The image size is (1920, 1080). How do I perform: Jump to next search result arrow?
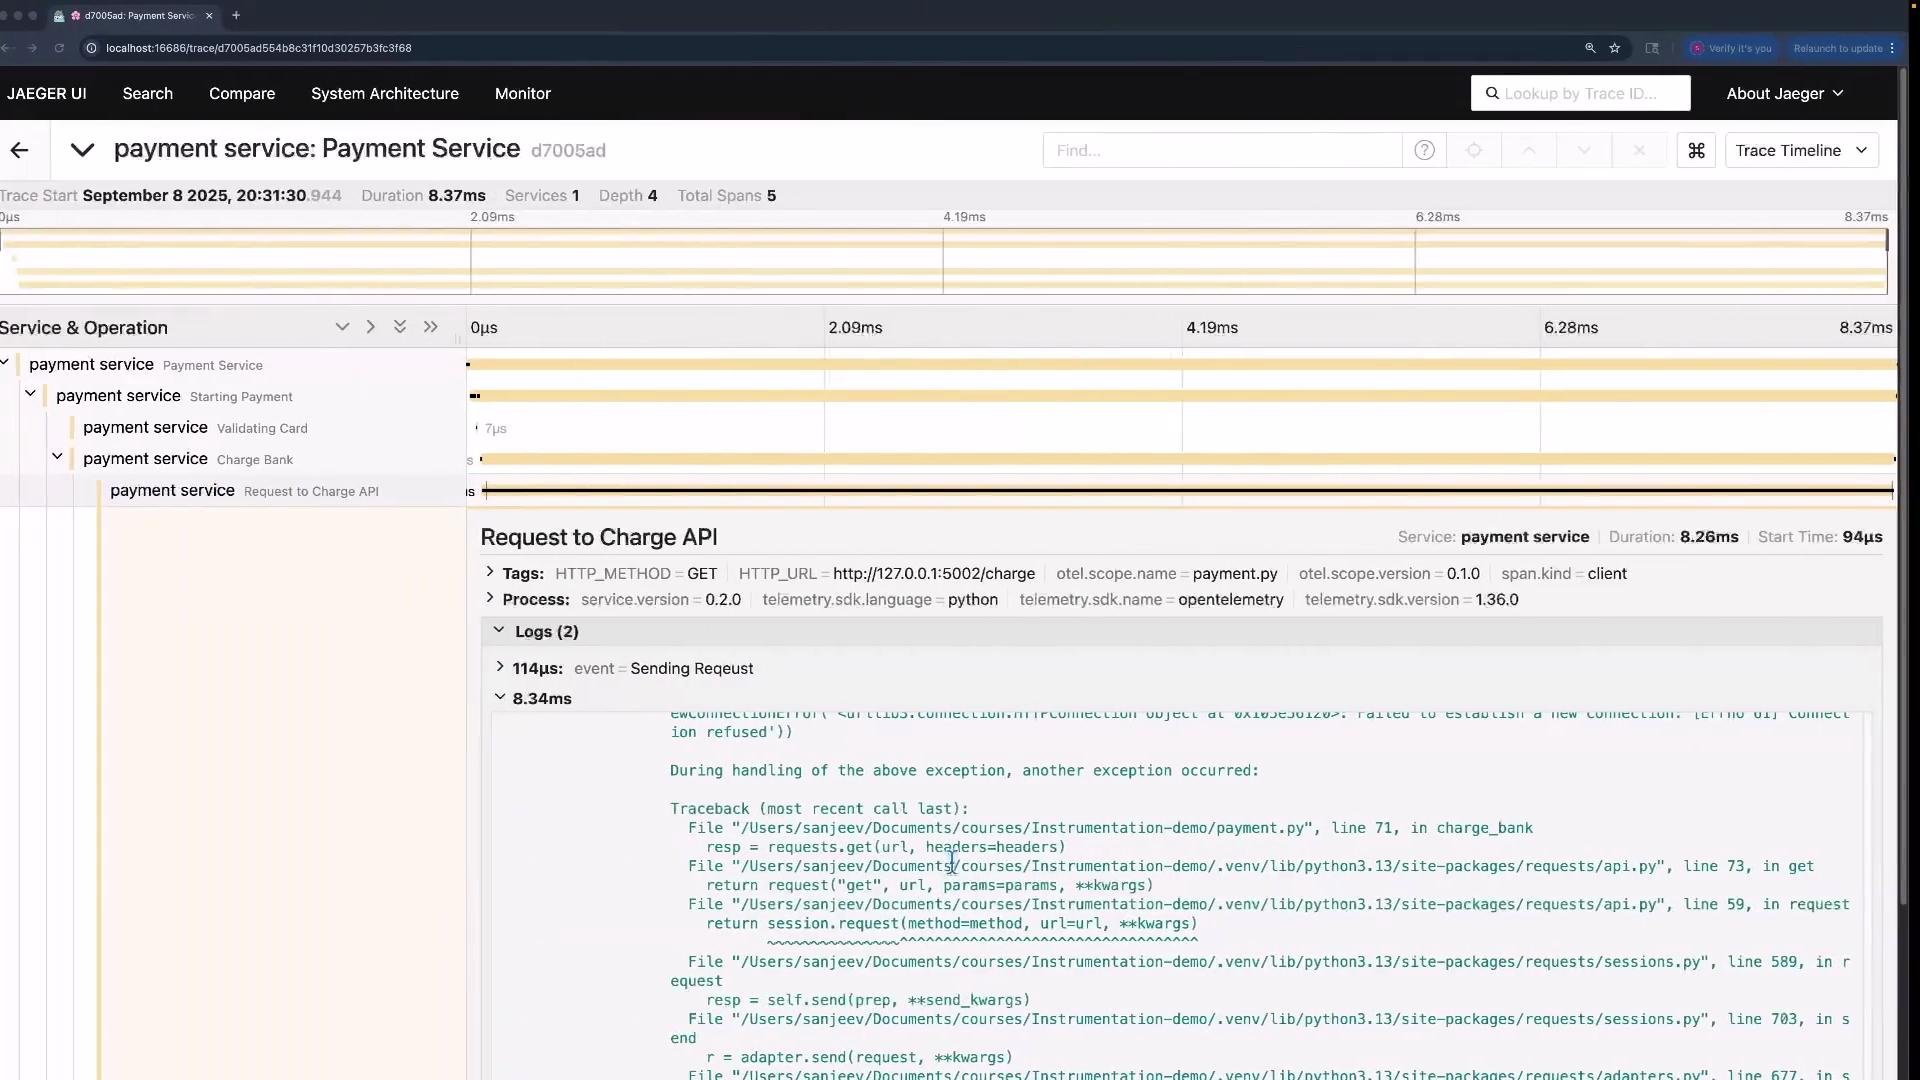click(x=1584, y=150)
